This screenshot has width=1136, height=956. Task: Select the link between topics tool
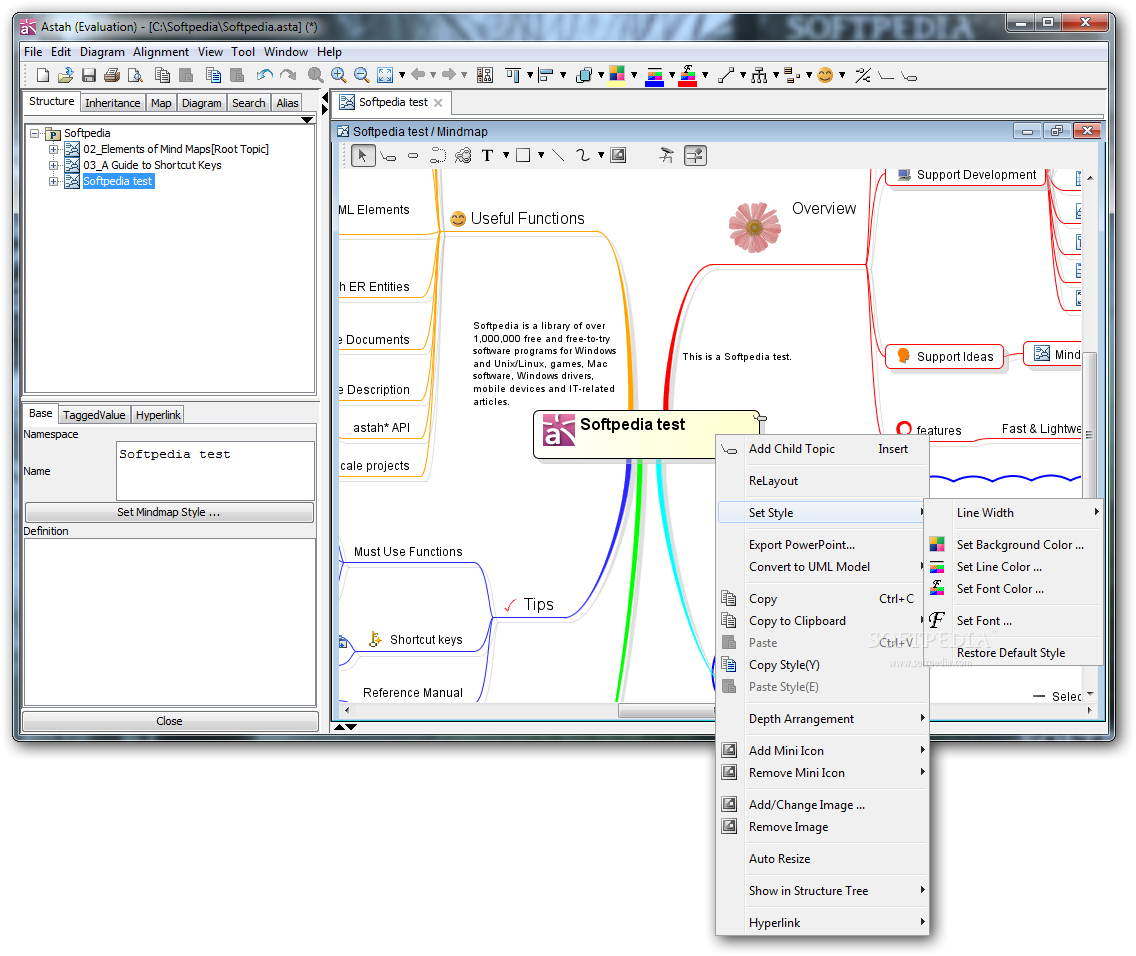click(438, 155)
